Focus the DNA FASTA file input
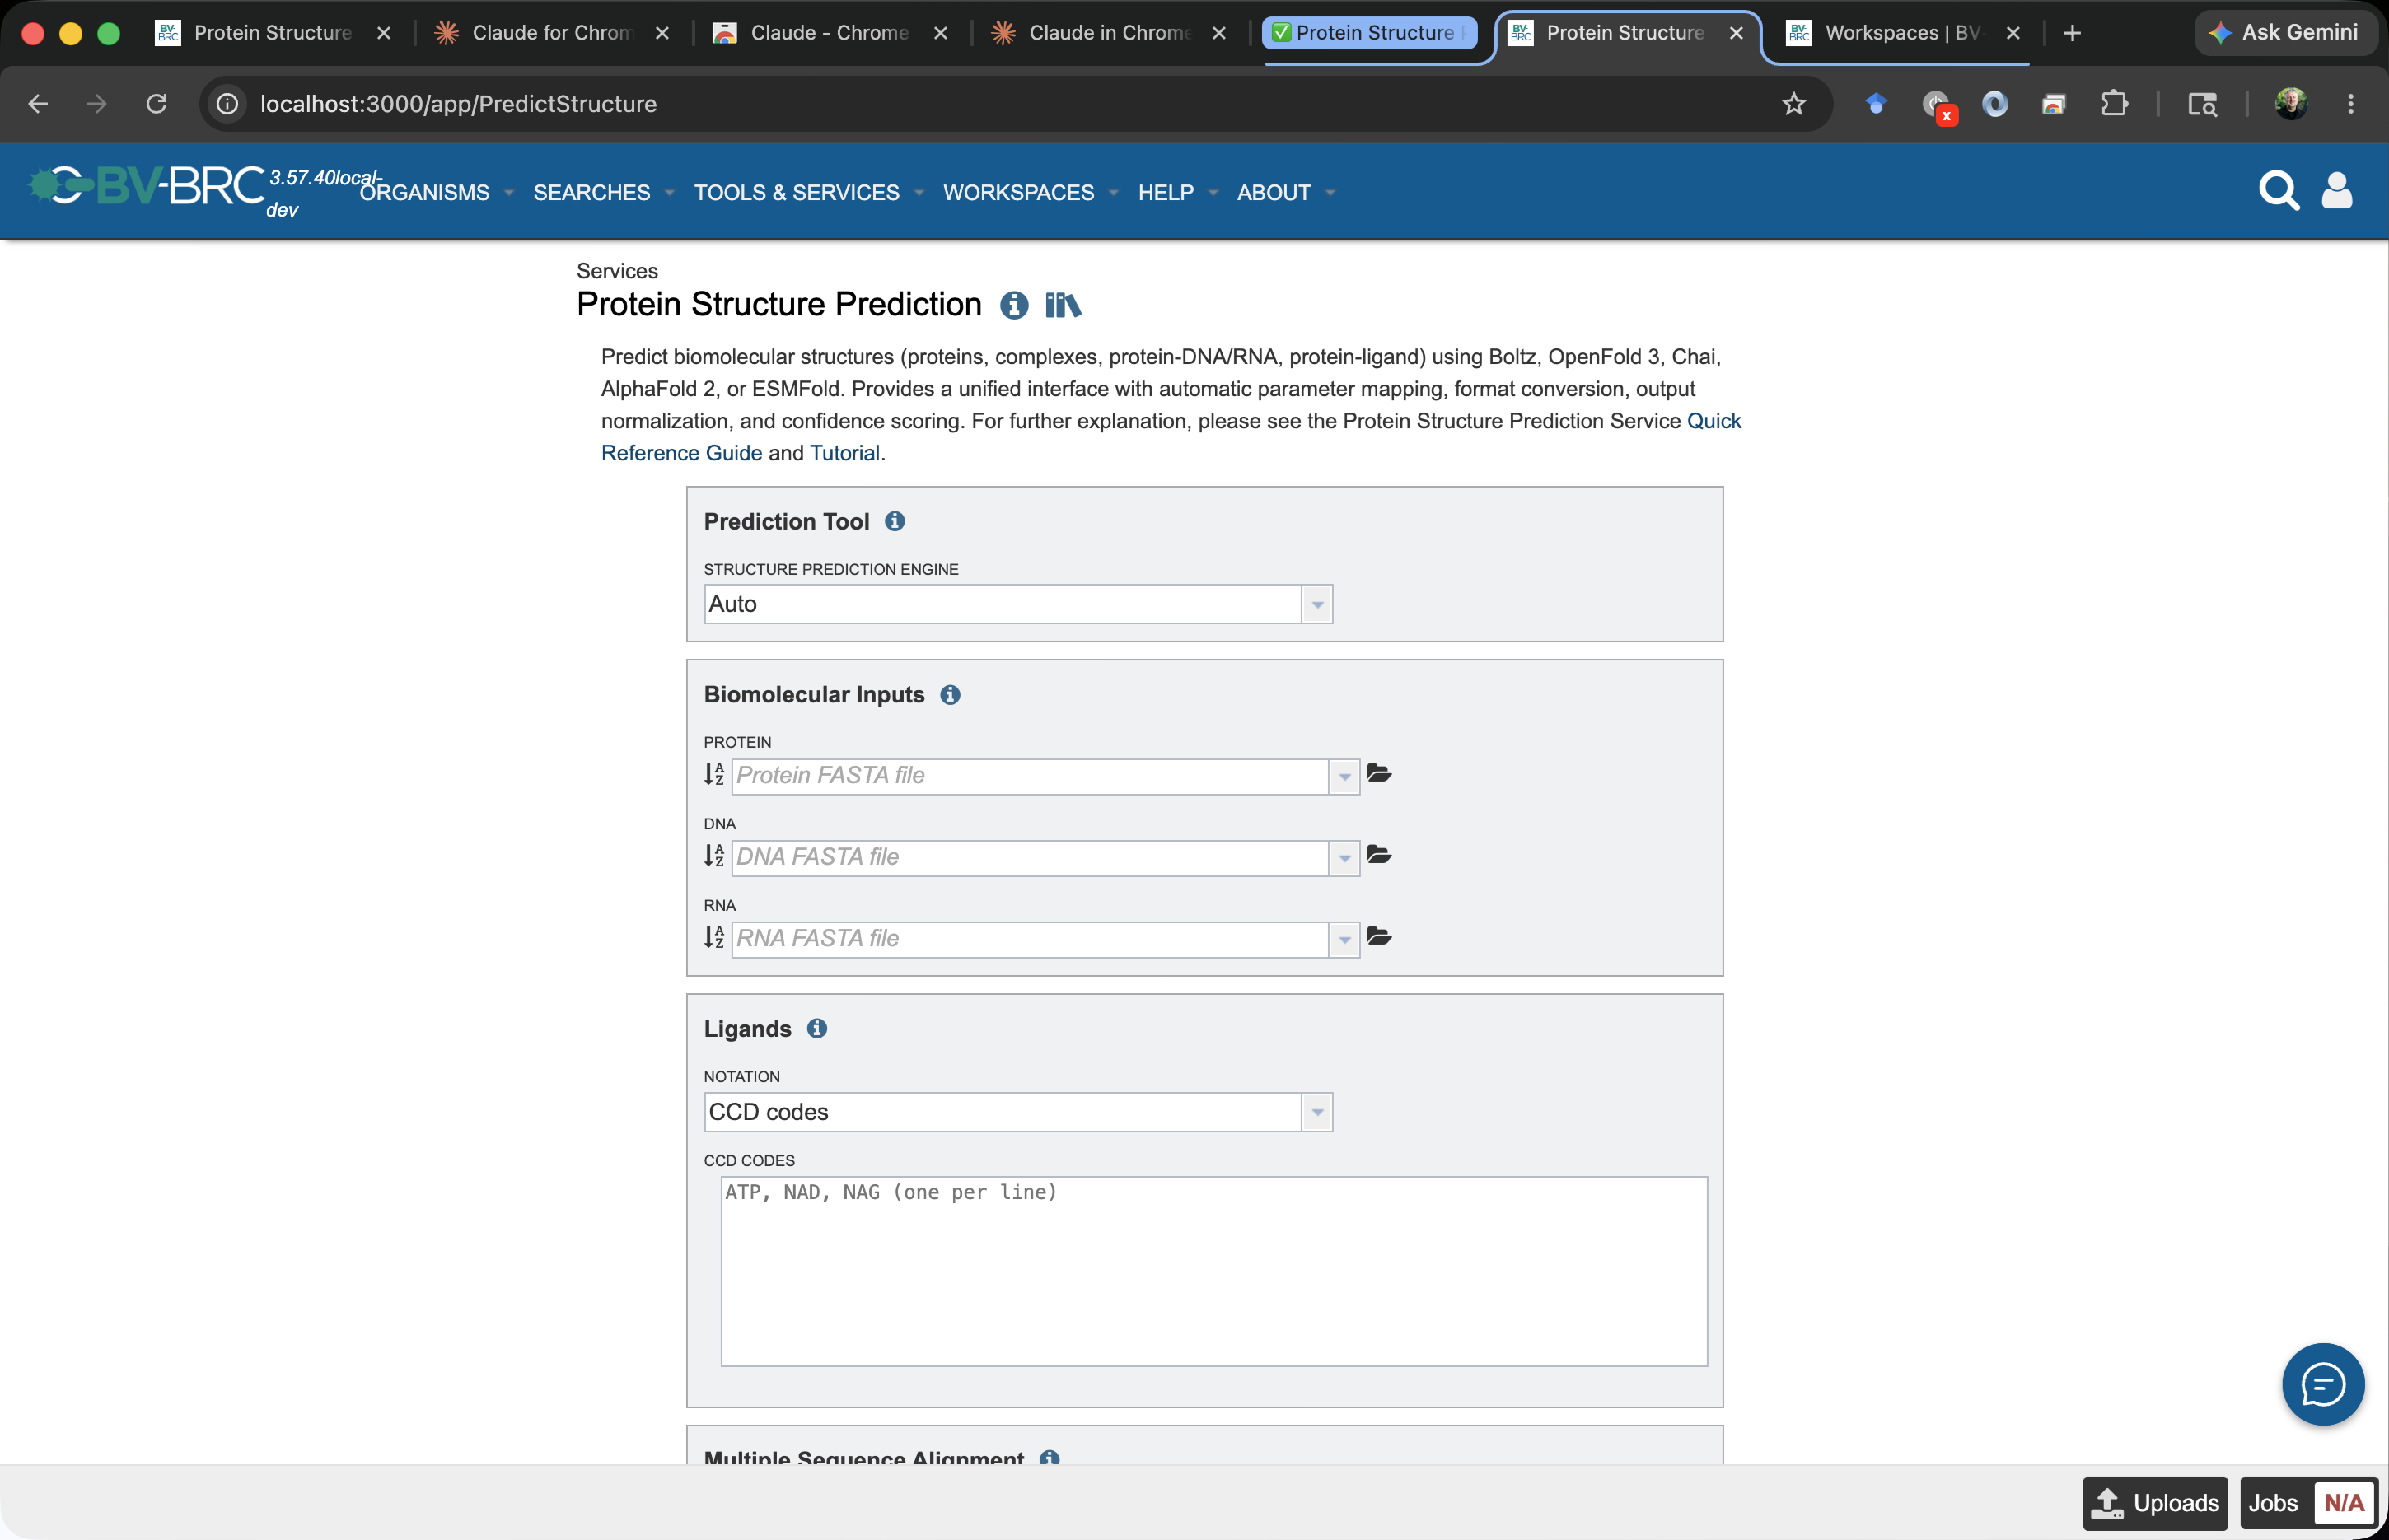 click(x=1030, y=858)
